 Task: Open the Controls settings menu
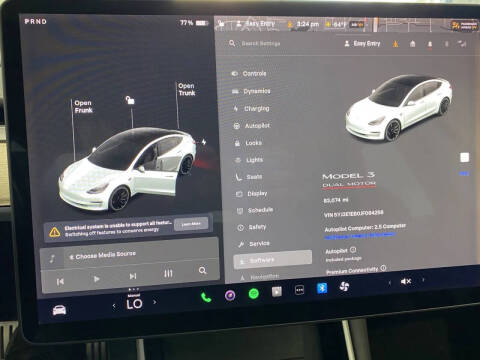[x=249, y=73]
